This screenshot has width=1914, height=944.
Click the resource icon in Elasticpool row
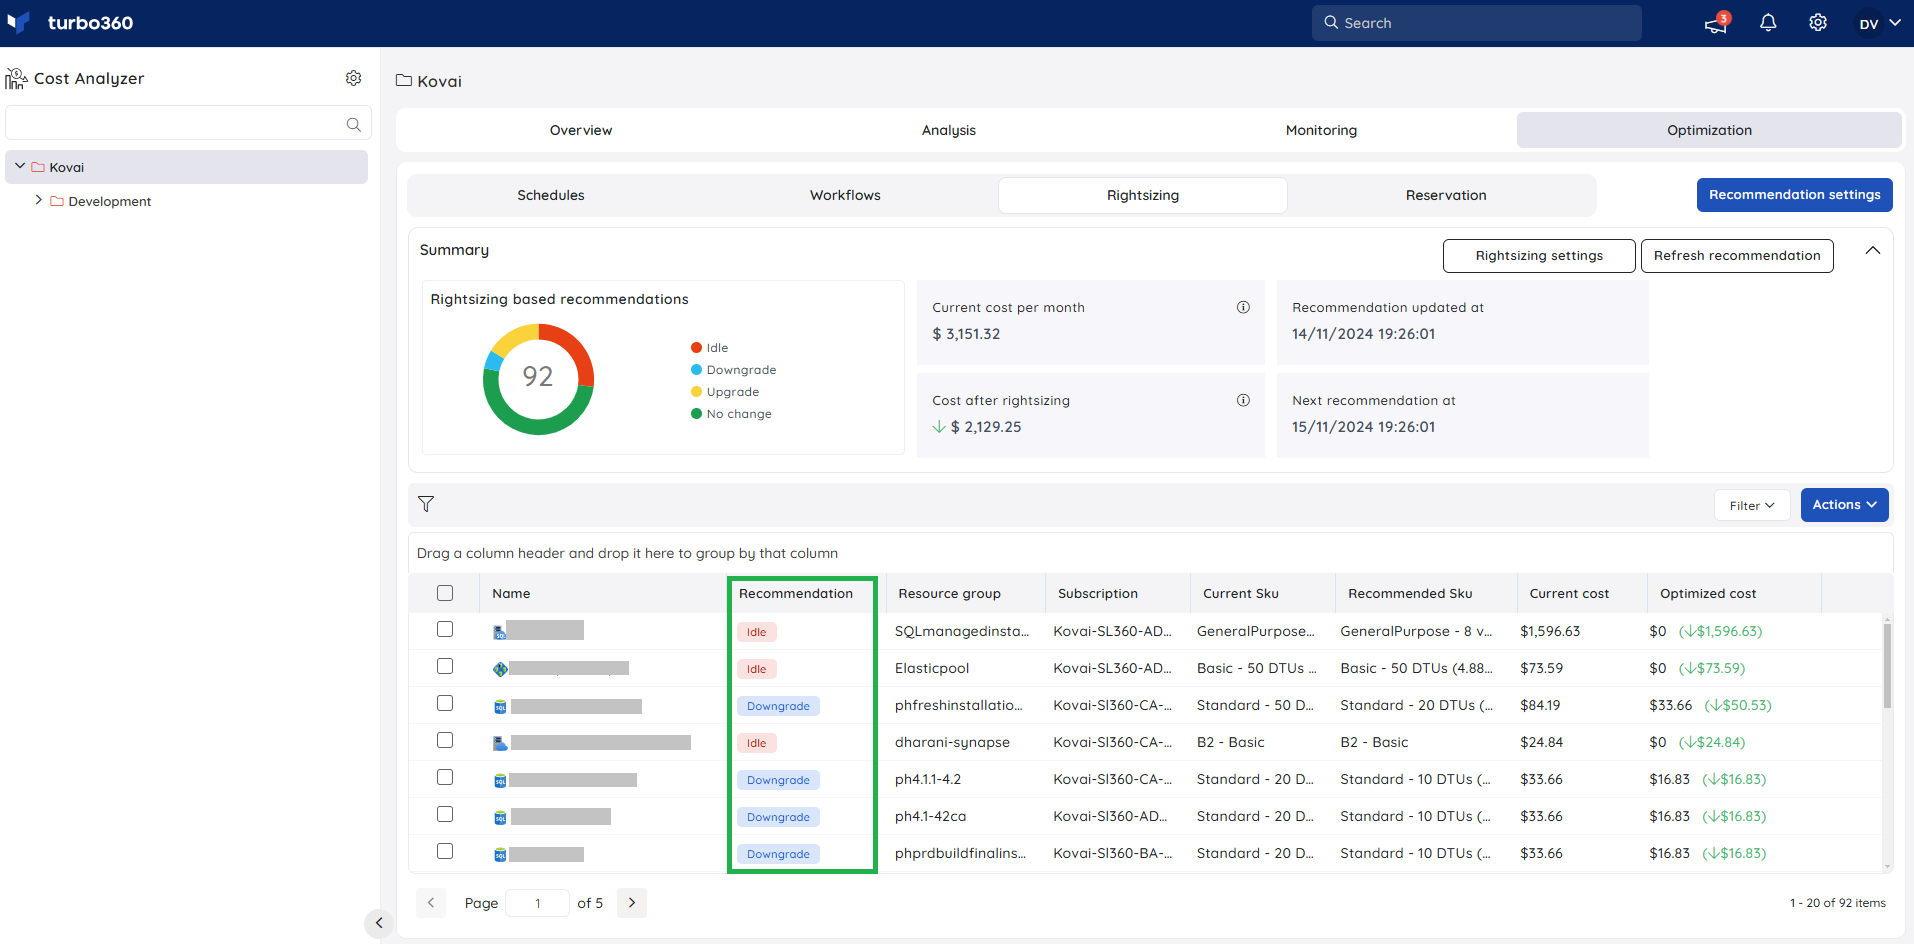[x=500, y=669]
